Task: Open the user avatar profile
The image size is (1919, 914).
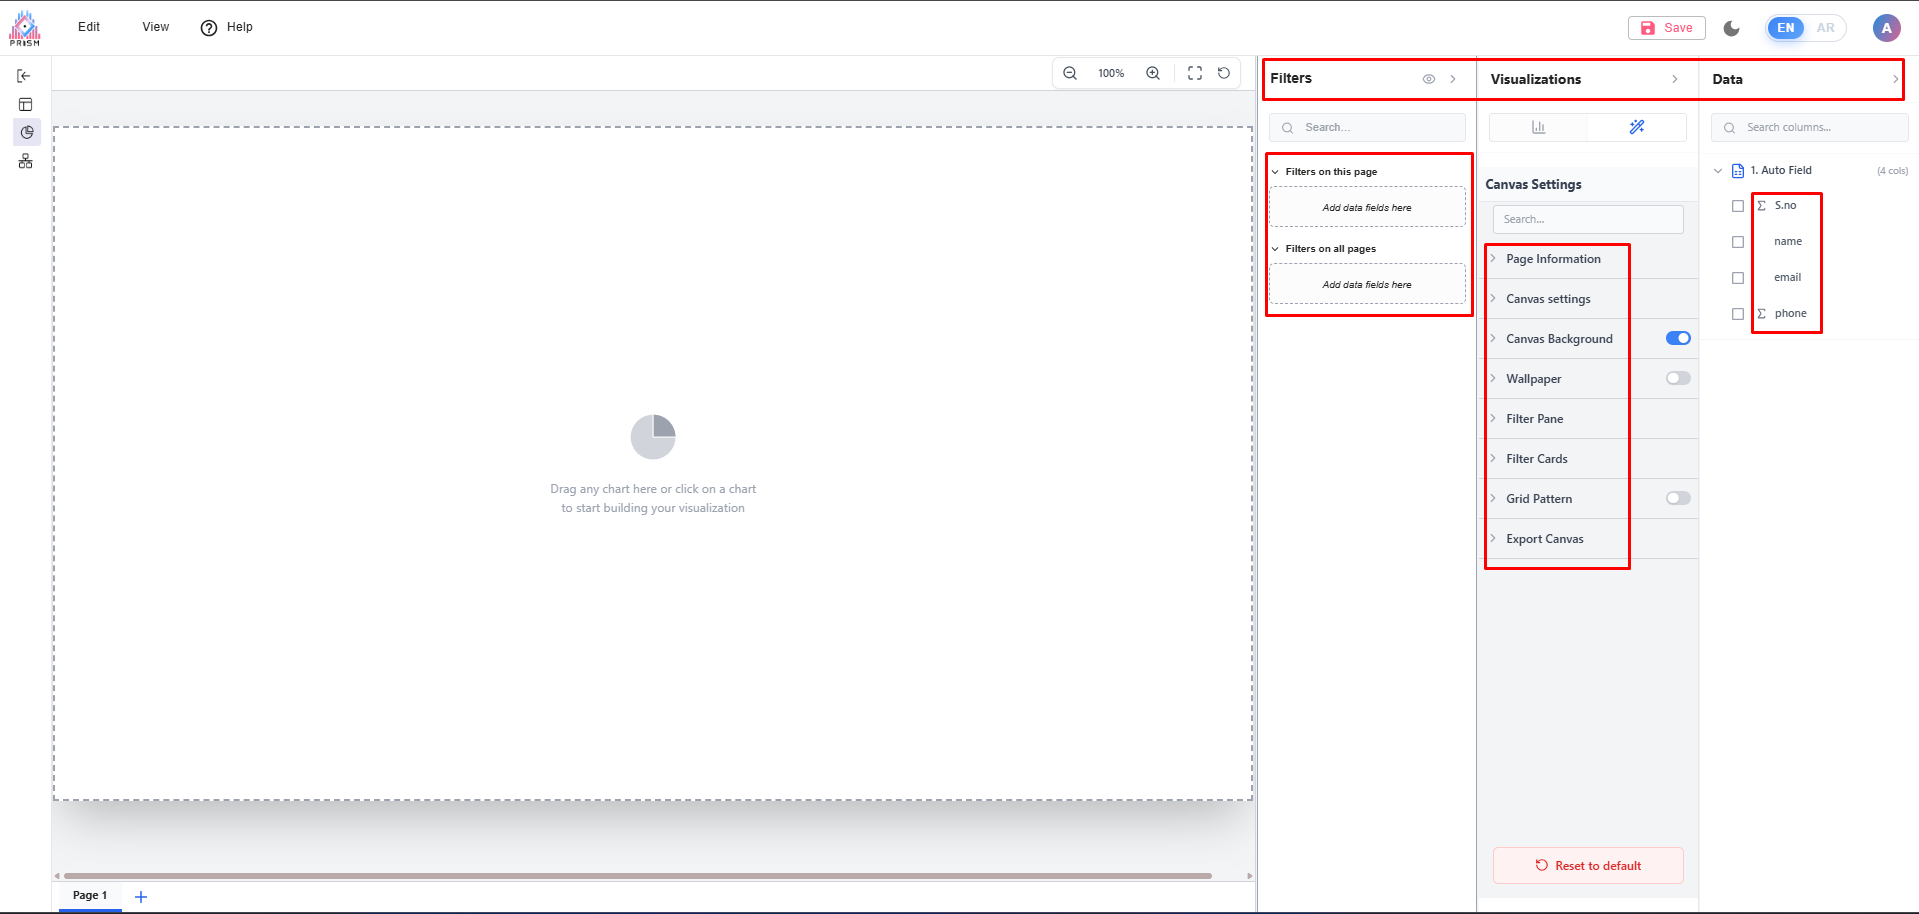Action: (x=1886, y=28)
